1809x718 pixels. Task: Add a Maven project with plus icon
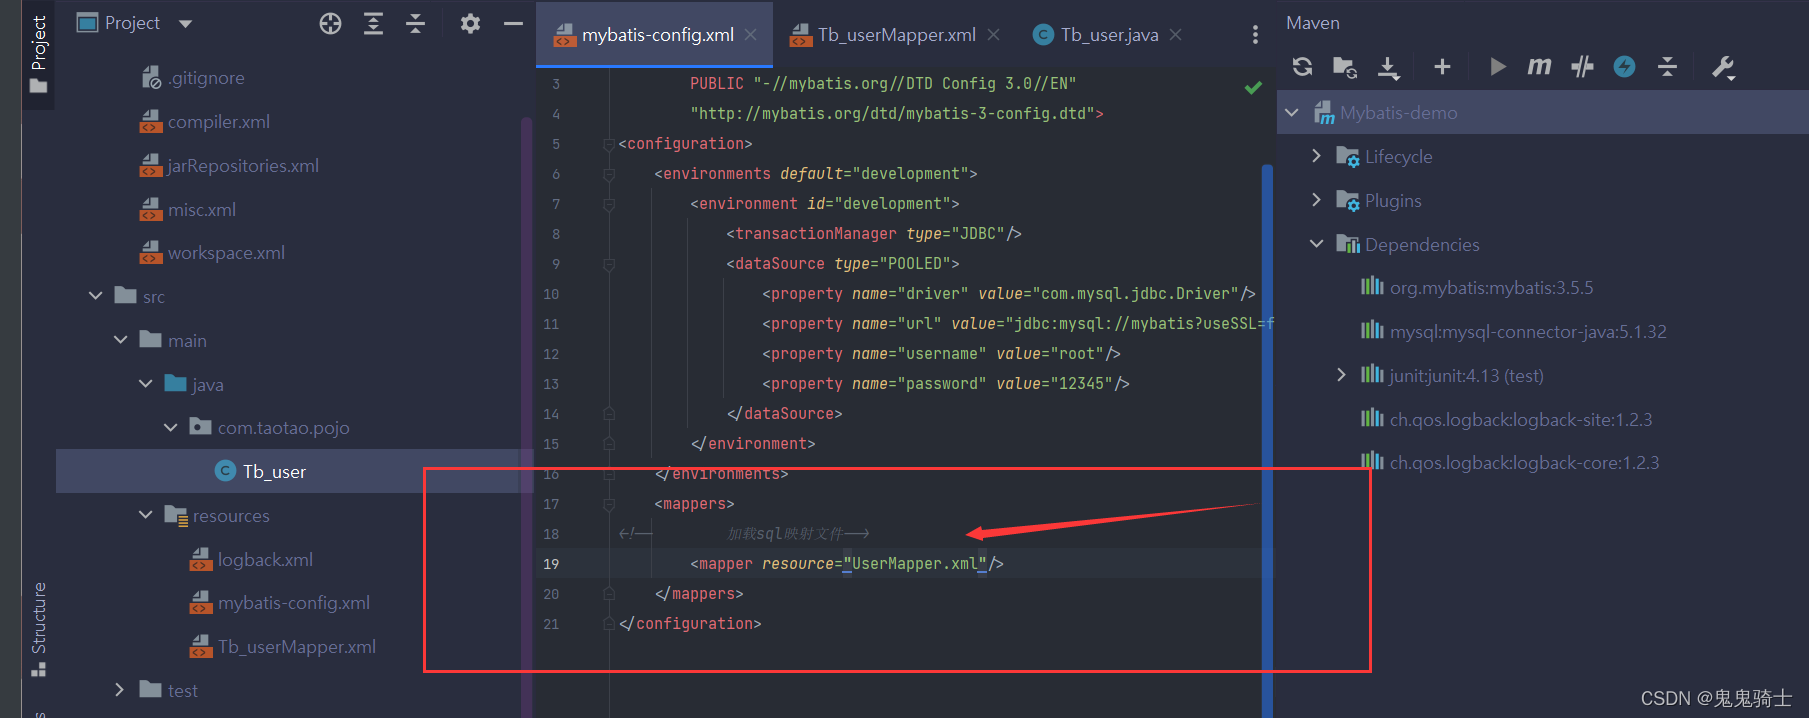tap(1442, 67)
